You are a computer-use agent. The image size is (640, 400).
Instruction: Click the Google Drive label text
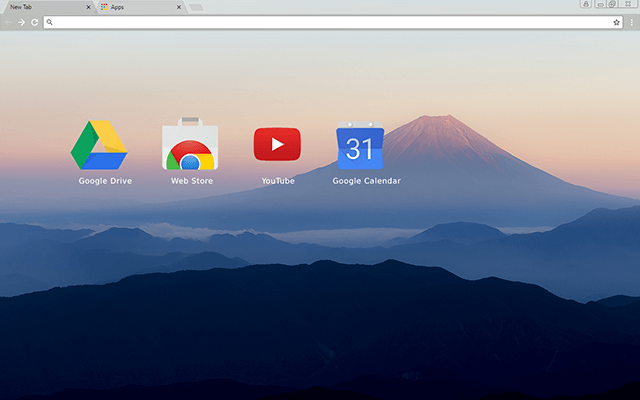[105, 181]
